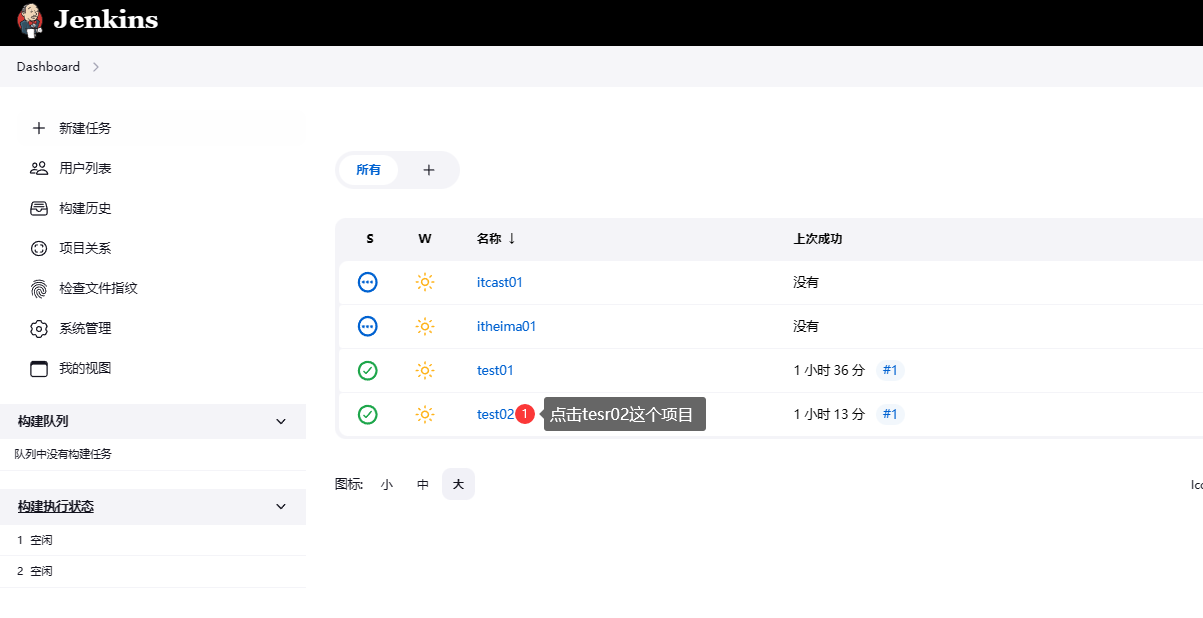Click the window icon for 我的视图
The image size is (1203, 618).
(39, 368)
